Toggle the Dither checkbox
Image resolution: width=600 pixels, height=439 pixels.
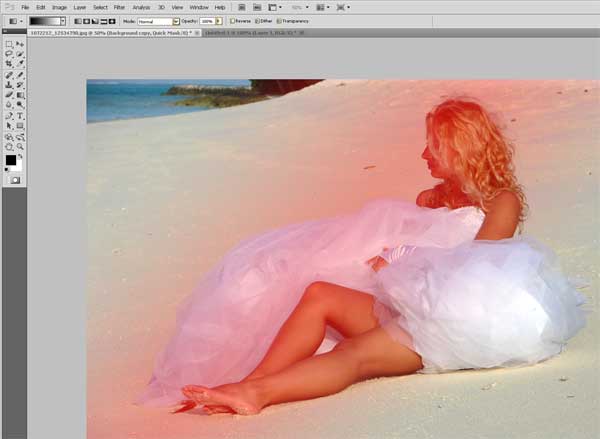tap(257, 21)
